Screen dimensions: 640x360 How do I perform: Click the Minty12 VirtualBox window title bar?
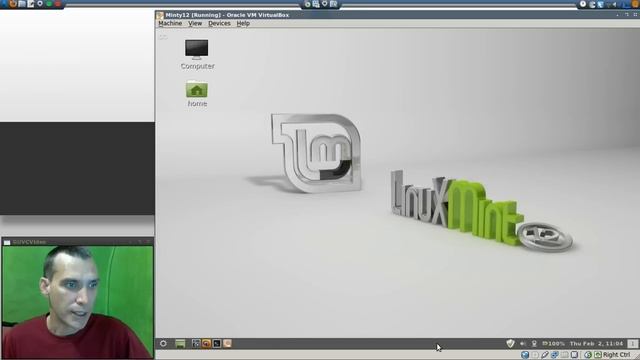397,15
